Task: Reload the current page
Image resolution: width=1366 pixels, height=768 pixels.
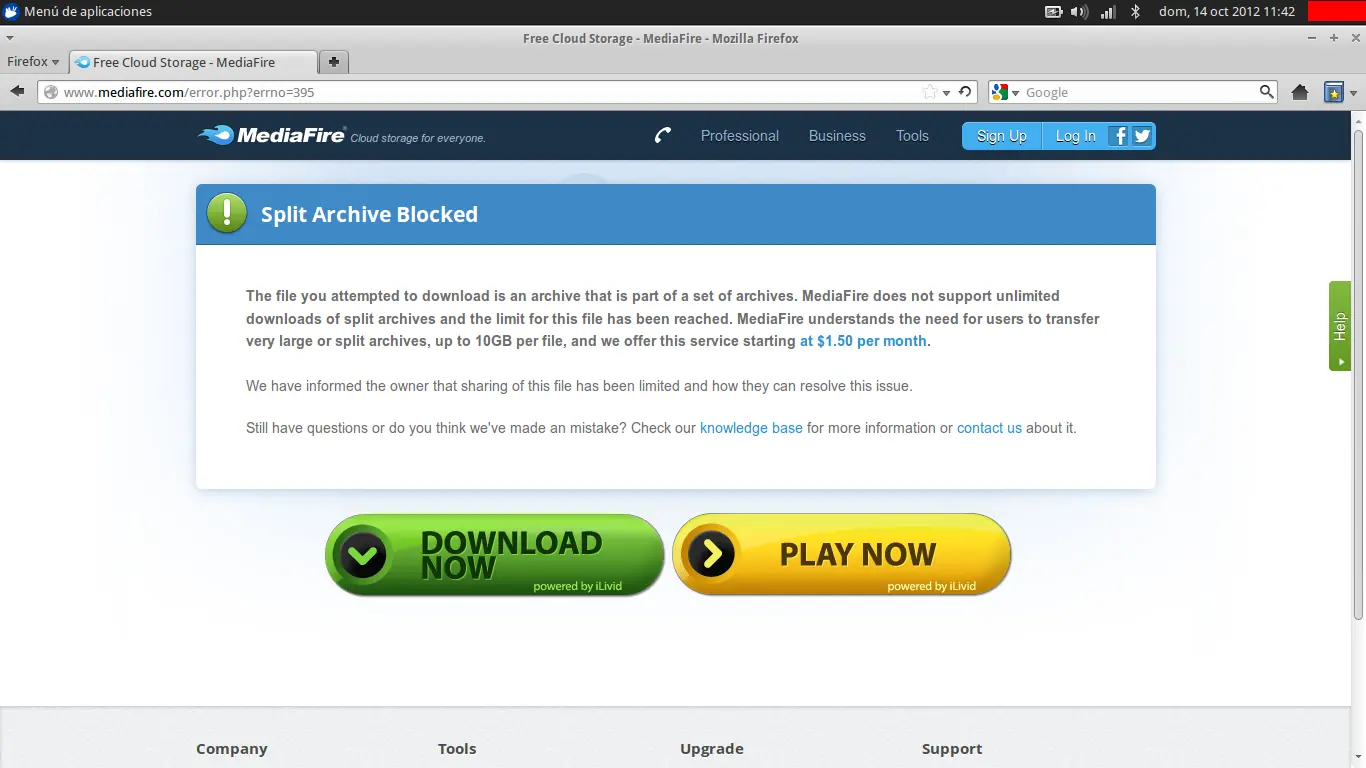Action: tap(965, 92)
